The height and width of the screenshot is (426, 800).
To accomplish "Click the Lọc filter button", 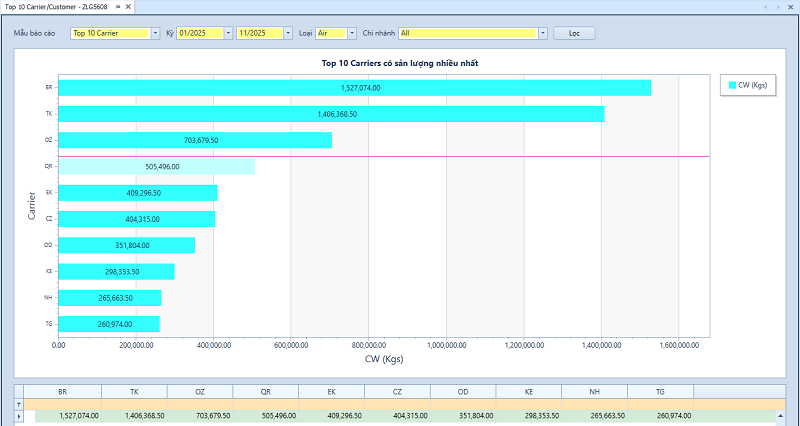I will coord(574,33).
